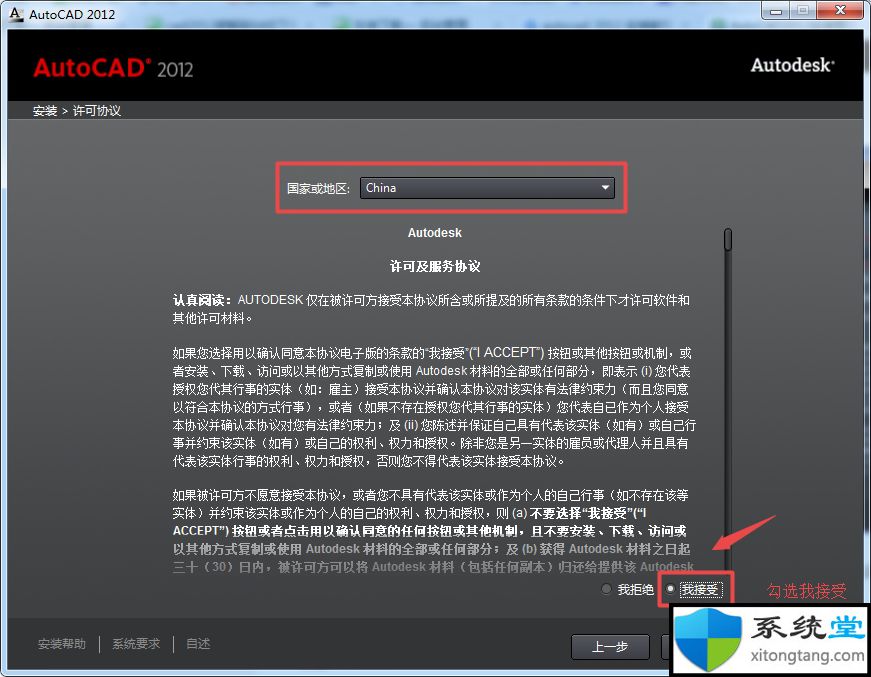Click the Autodesk heading above the agreement

click(434, 233)
